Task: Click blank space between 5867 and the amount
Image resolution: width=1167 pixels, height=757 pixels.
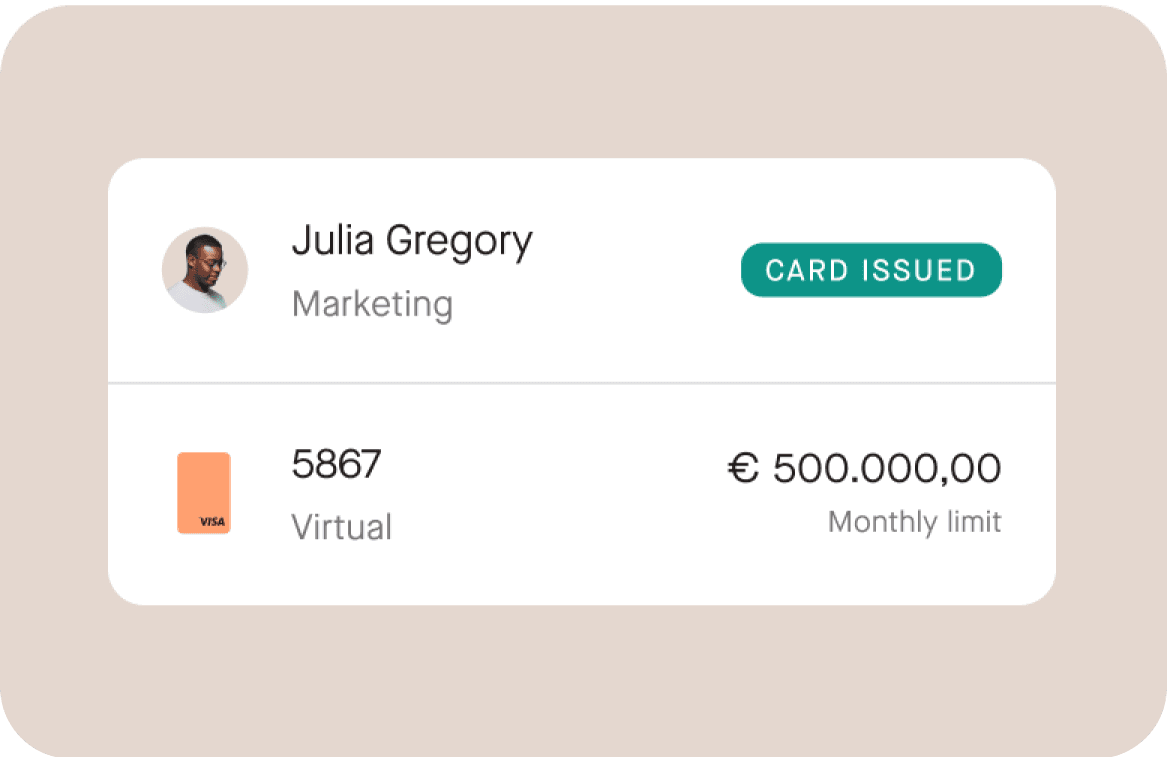Action: point(550,490)
